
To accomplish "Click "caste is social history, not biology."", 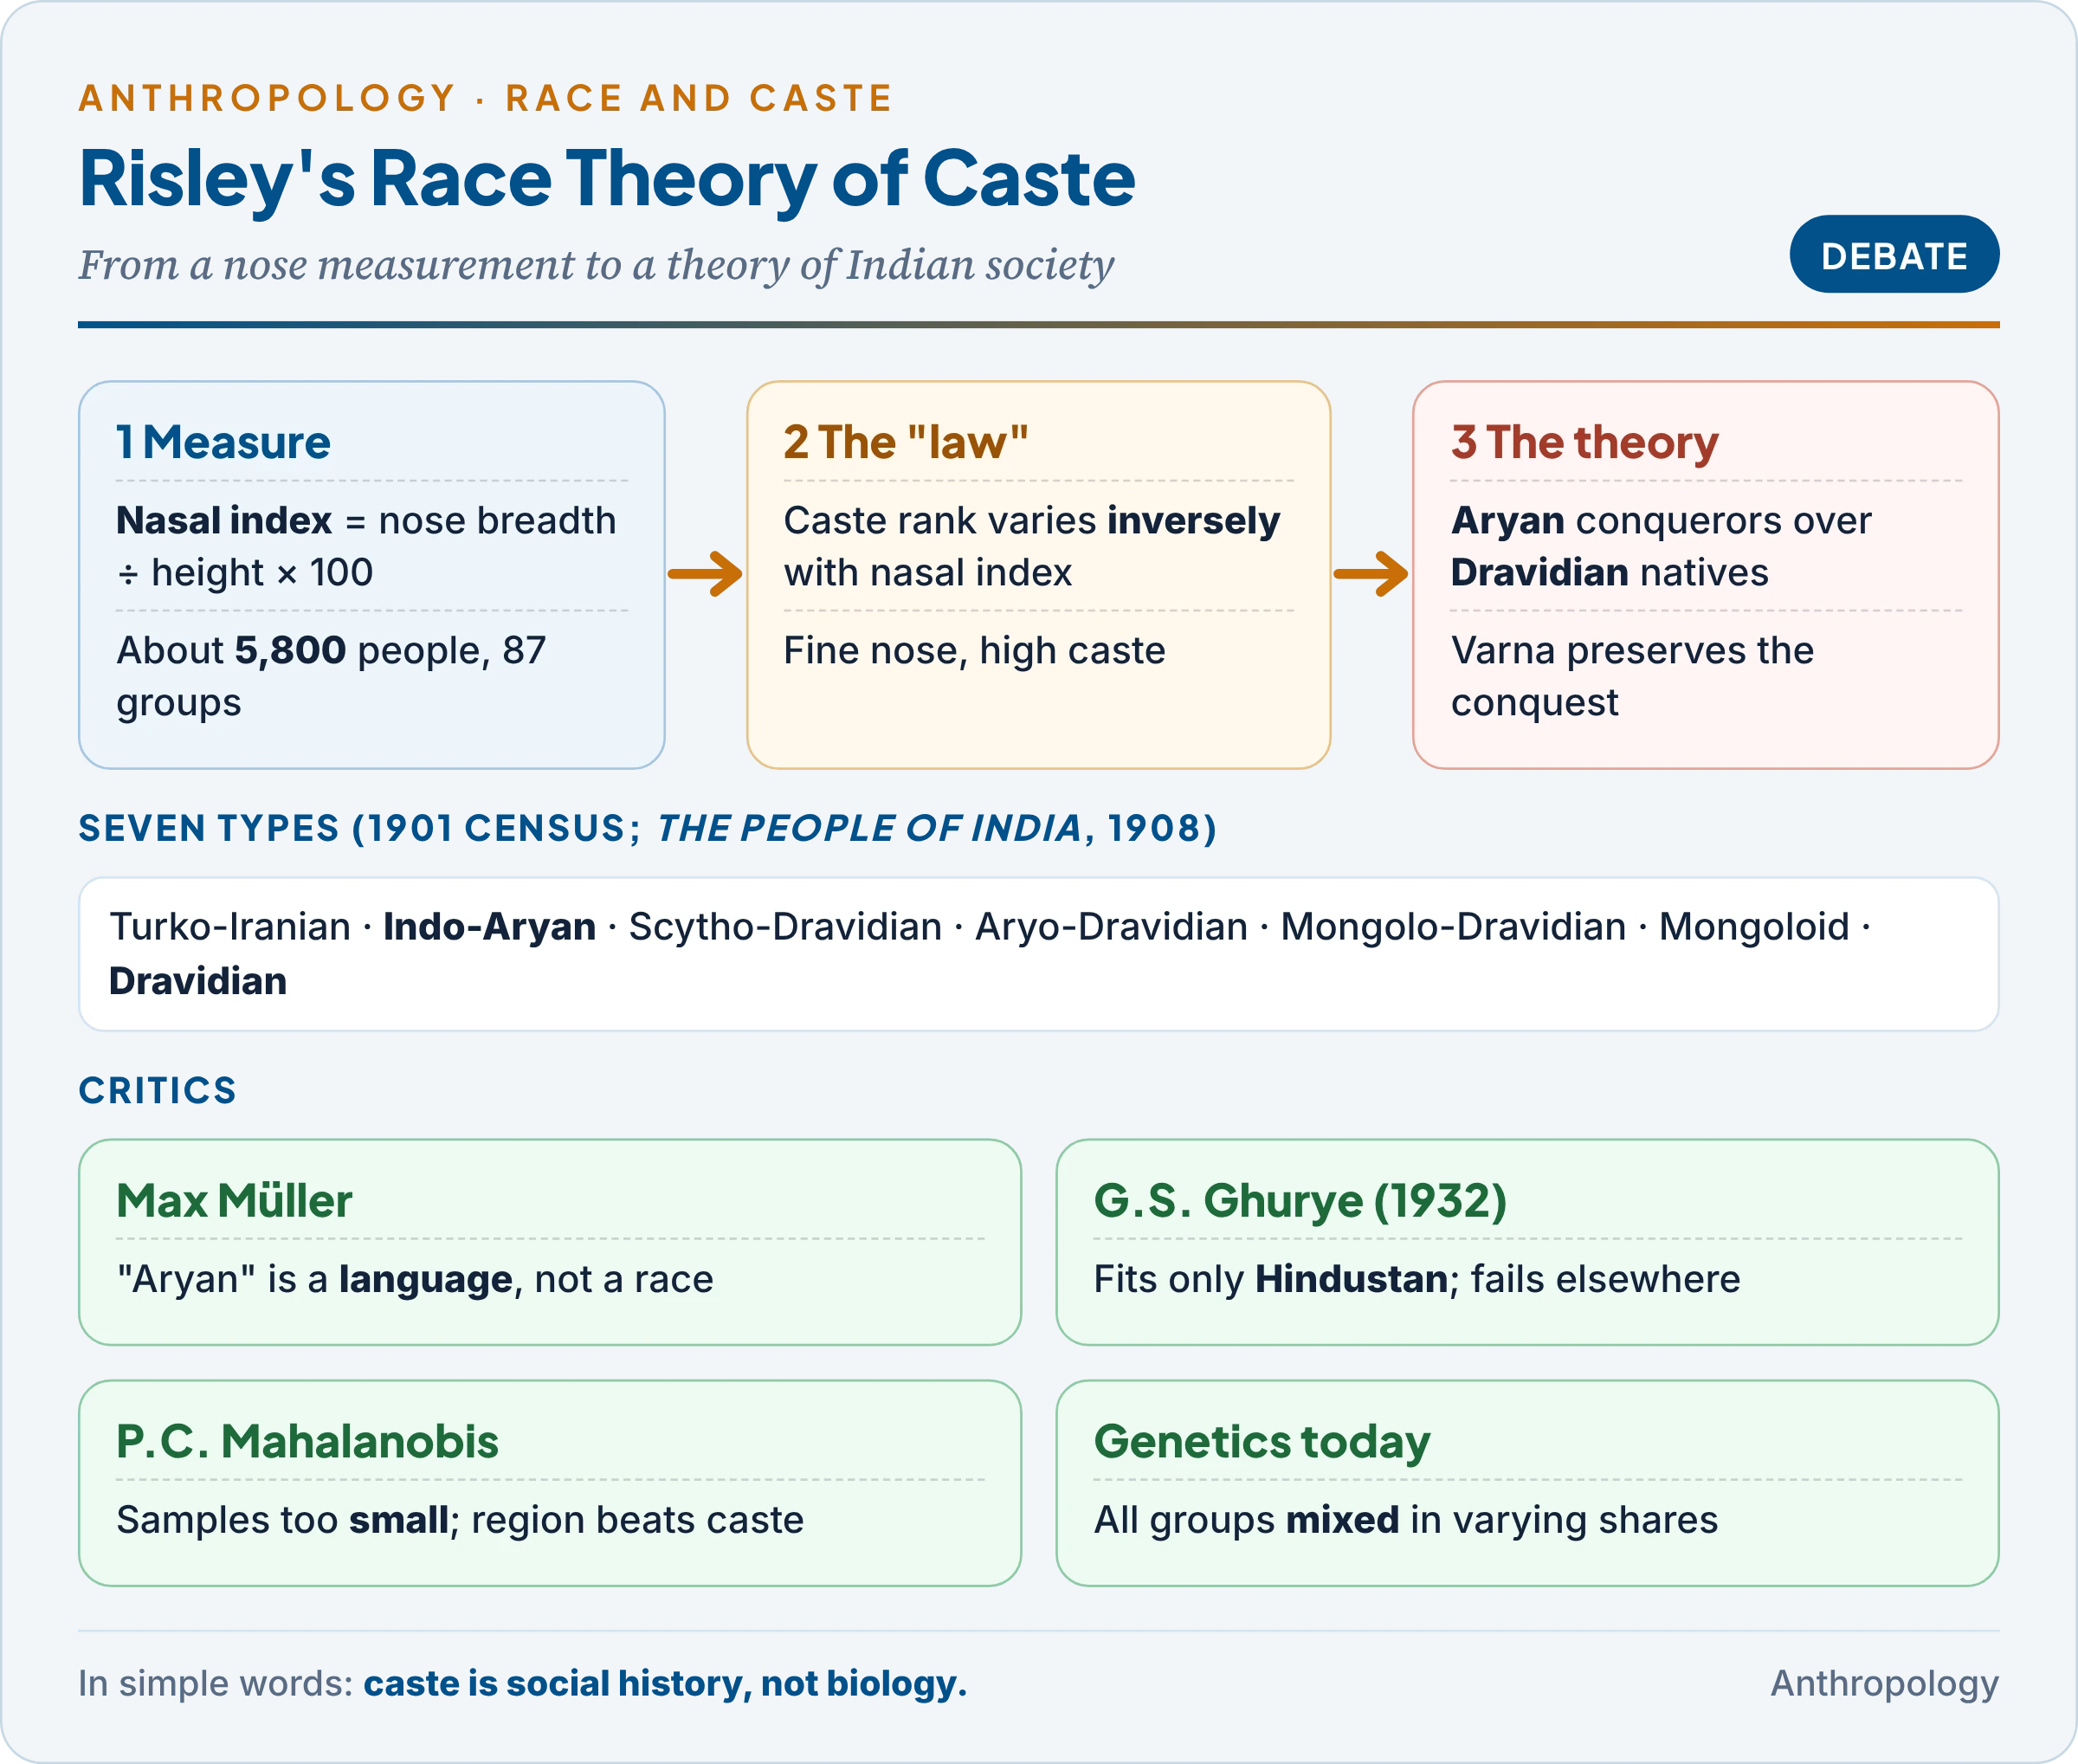I will [665, 1684].
